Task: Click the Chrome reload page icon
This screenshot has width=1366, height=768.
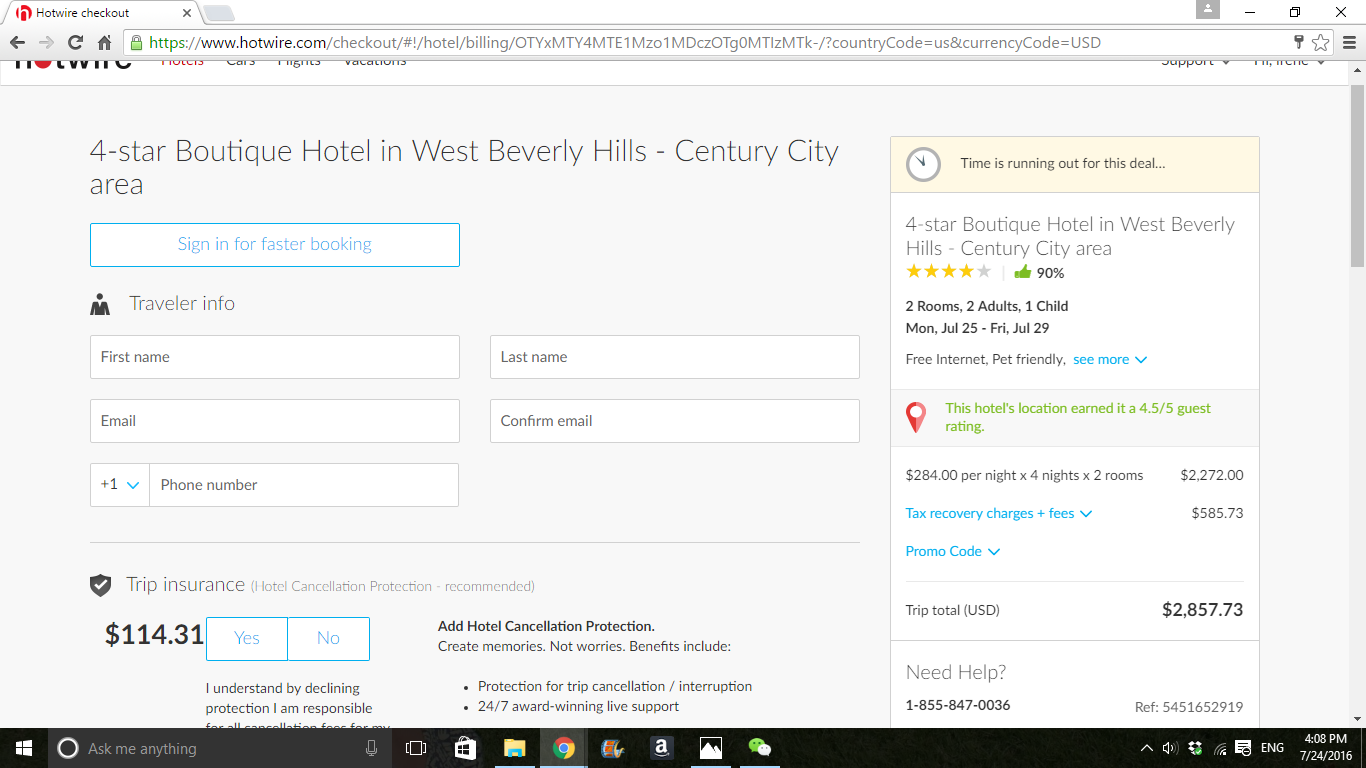Action: [x=75, y=43]
